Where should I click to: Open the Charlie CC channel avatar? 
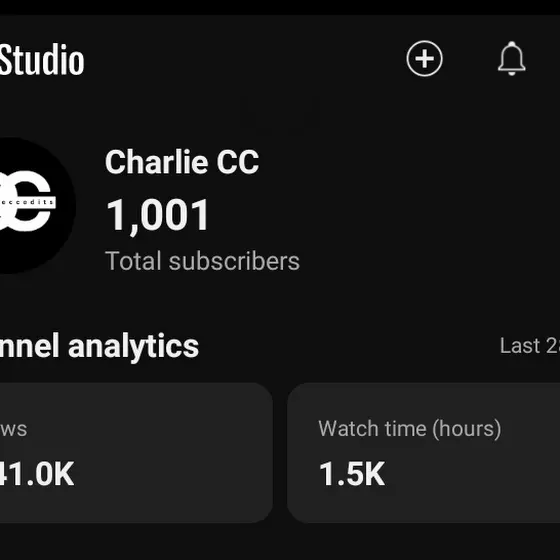click(x=38, y=205)
